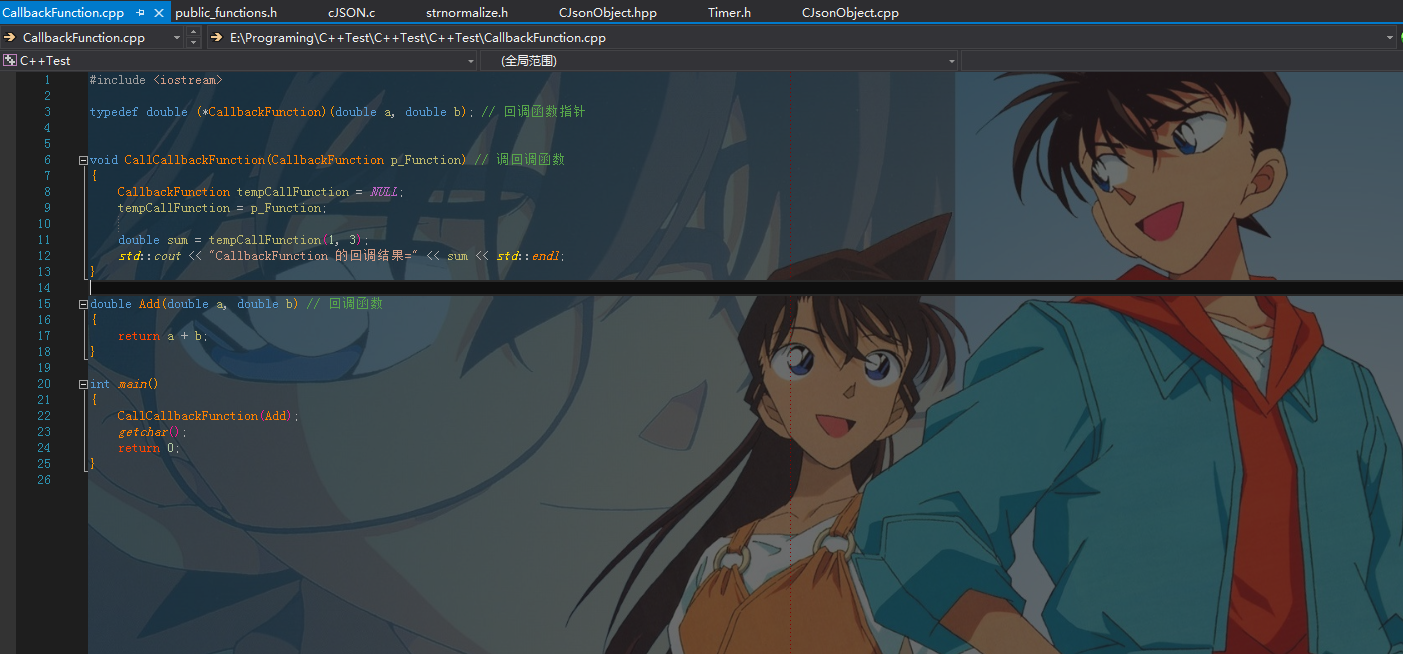Close the CallbackFunction.cpp tab

point(159,13)
